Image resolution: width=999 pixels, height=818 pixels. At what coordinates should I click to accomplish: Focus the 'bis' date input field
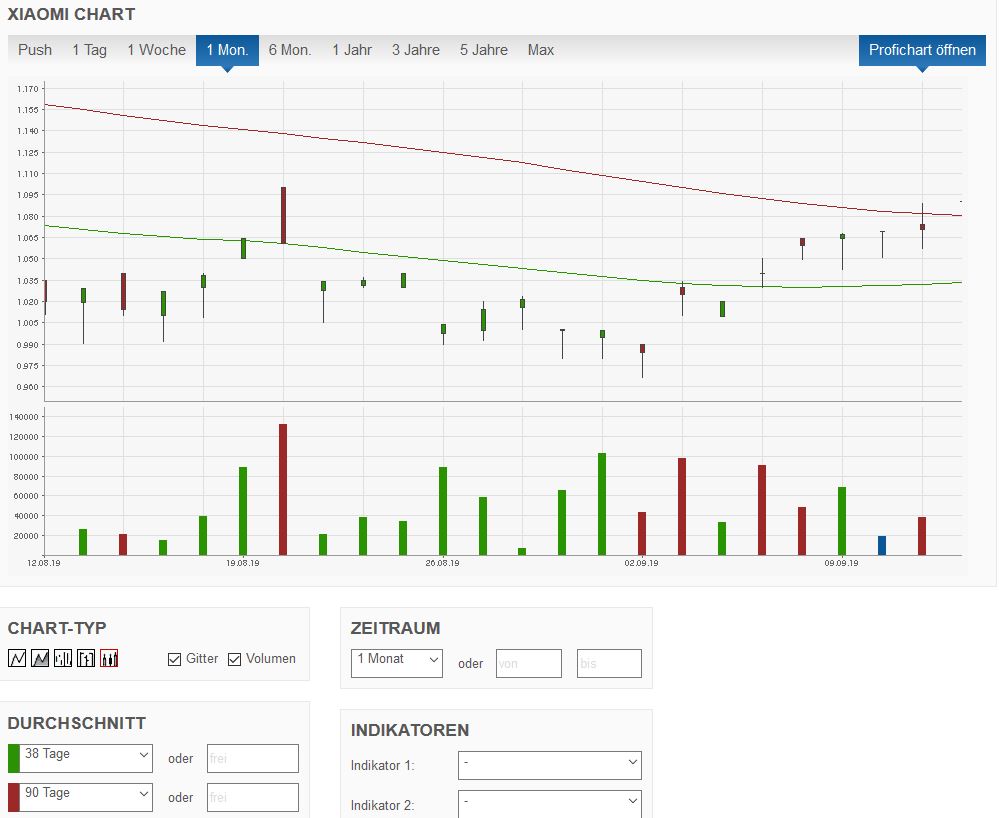point(609,663)
